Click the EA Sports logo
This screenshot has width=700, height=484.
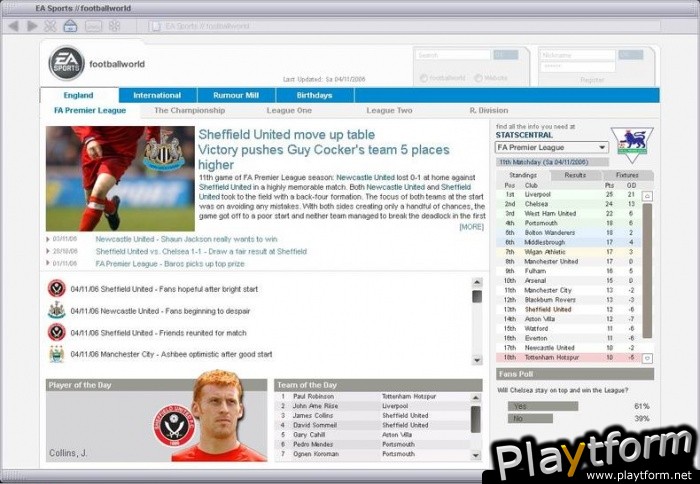[x=67, y=63]
